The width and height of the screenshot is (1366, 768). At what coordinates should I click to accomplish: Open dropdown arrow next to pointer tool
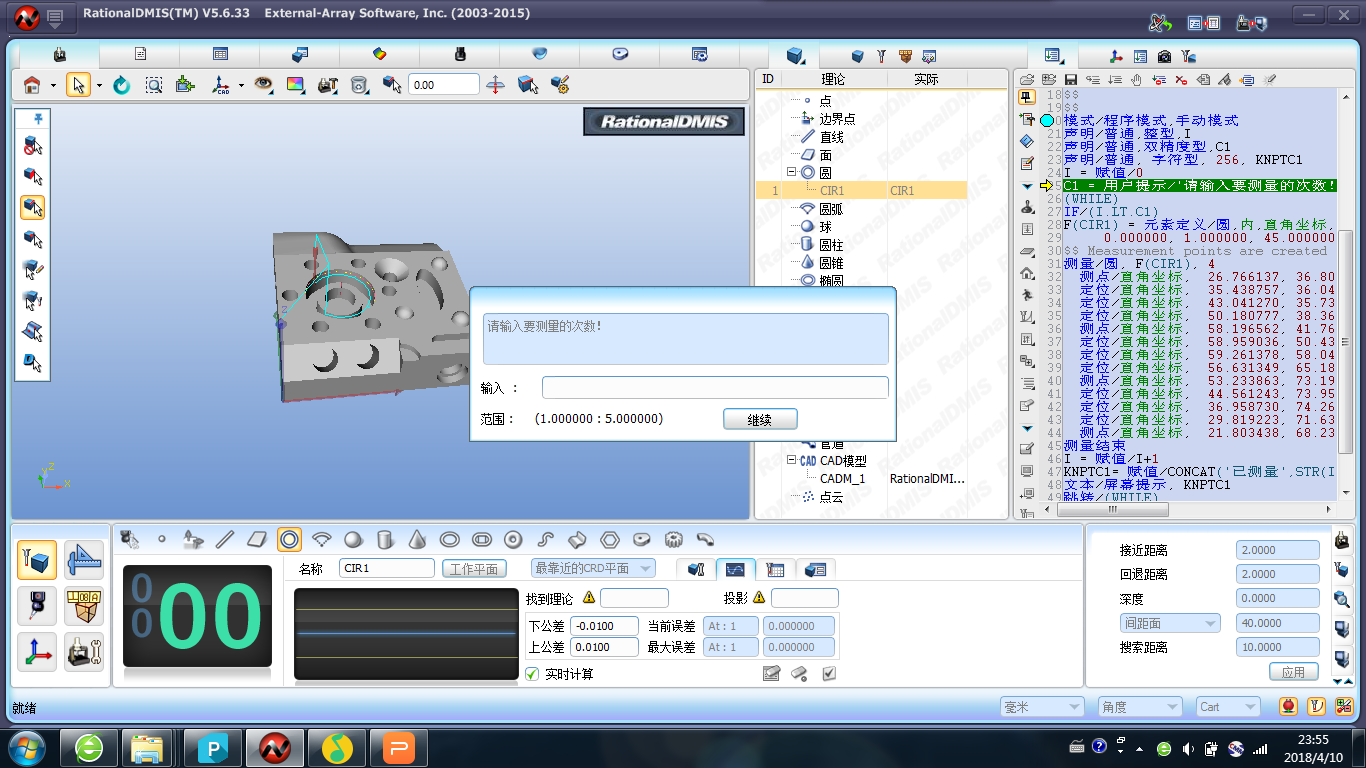(99, 86)
